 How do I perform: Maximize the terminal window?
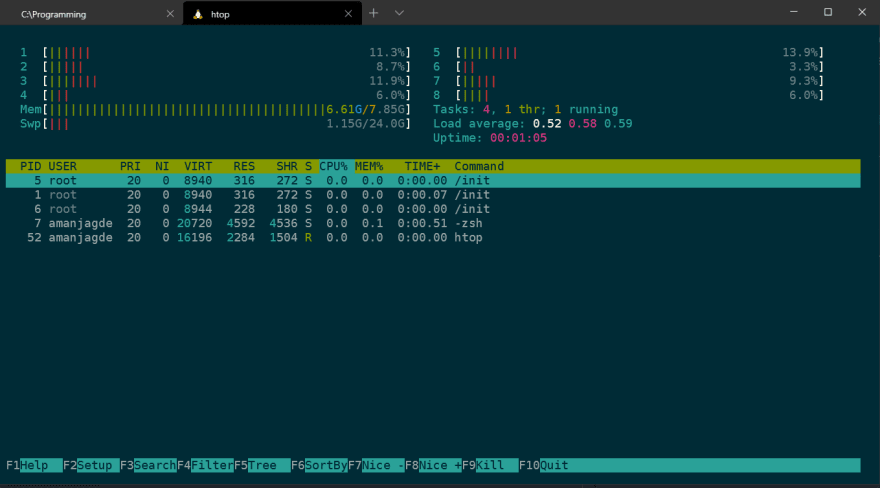(828, 12)
